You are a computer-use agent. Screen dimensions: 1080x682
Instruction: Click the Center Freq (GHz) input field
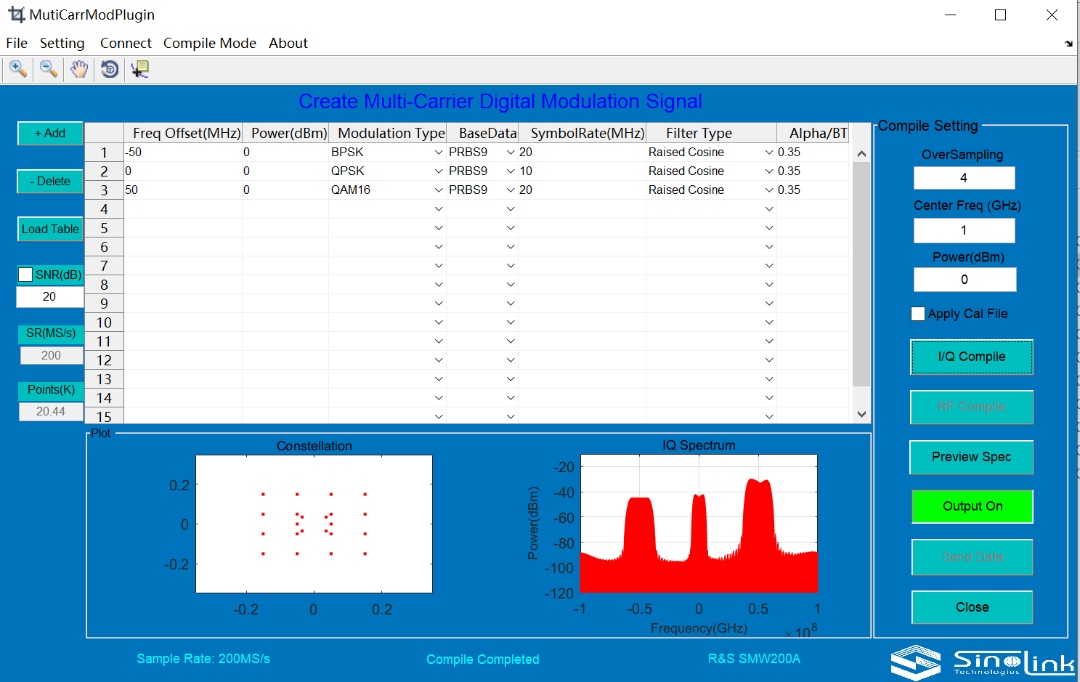point(964,230)
